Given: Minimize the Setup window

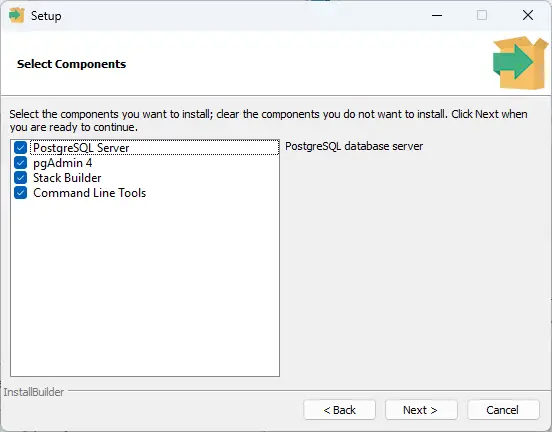Looking at the screenshot, I should tap(437, 15).
